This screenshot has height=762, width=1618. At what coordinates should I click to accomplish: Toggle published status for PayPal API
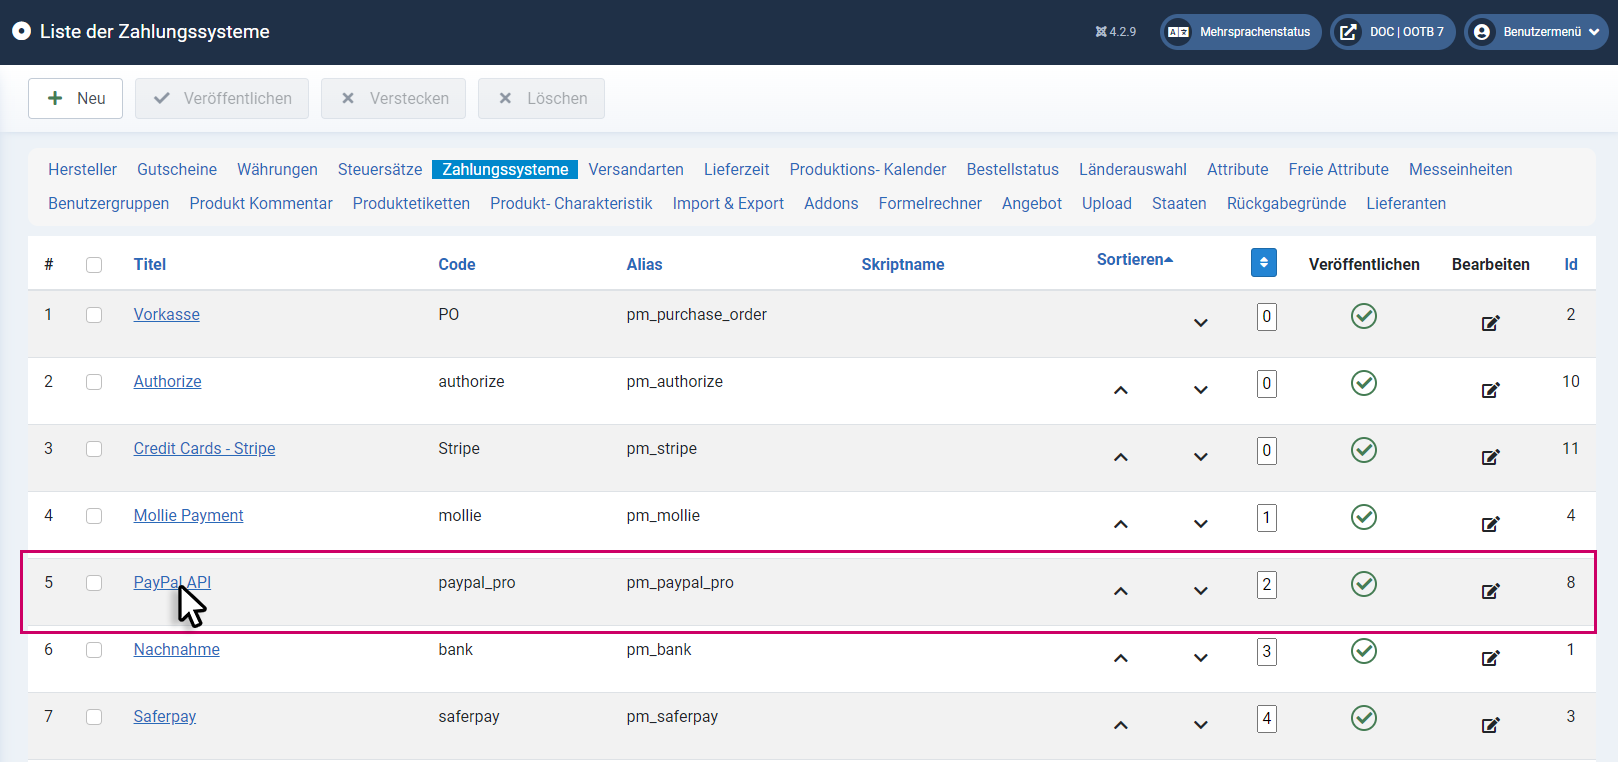coord(1364,584)
